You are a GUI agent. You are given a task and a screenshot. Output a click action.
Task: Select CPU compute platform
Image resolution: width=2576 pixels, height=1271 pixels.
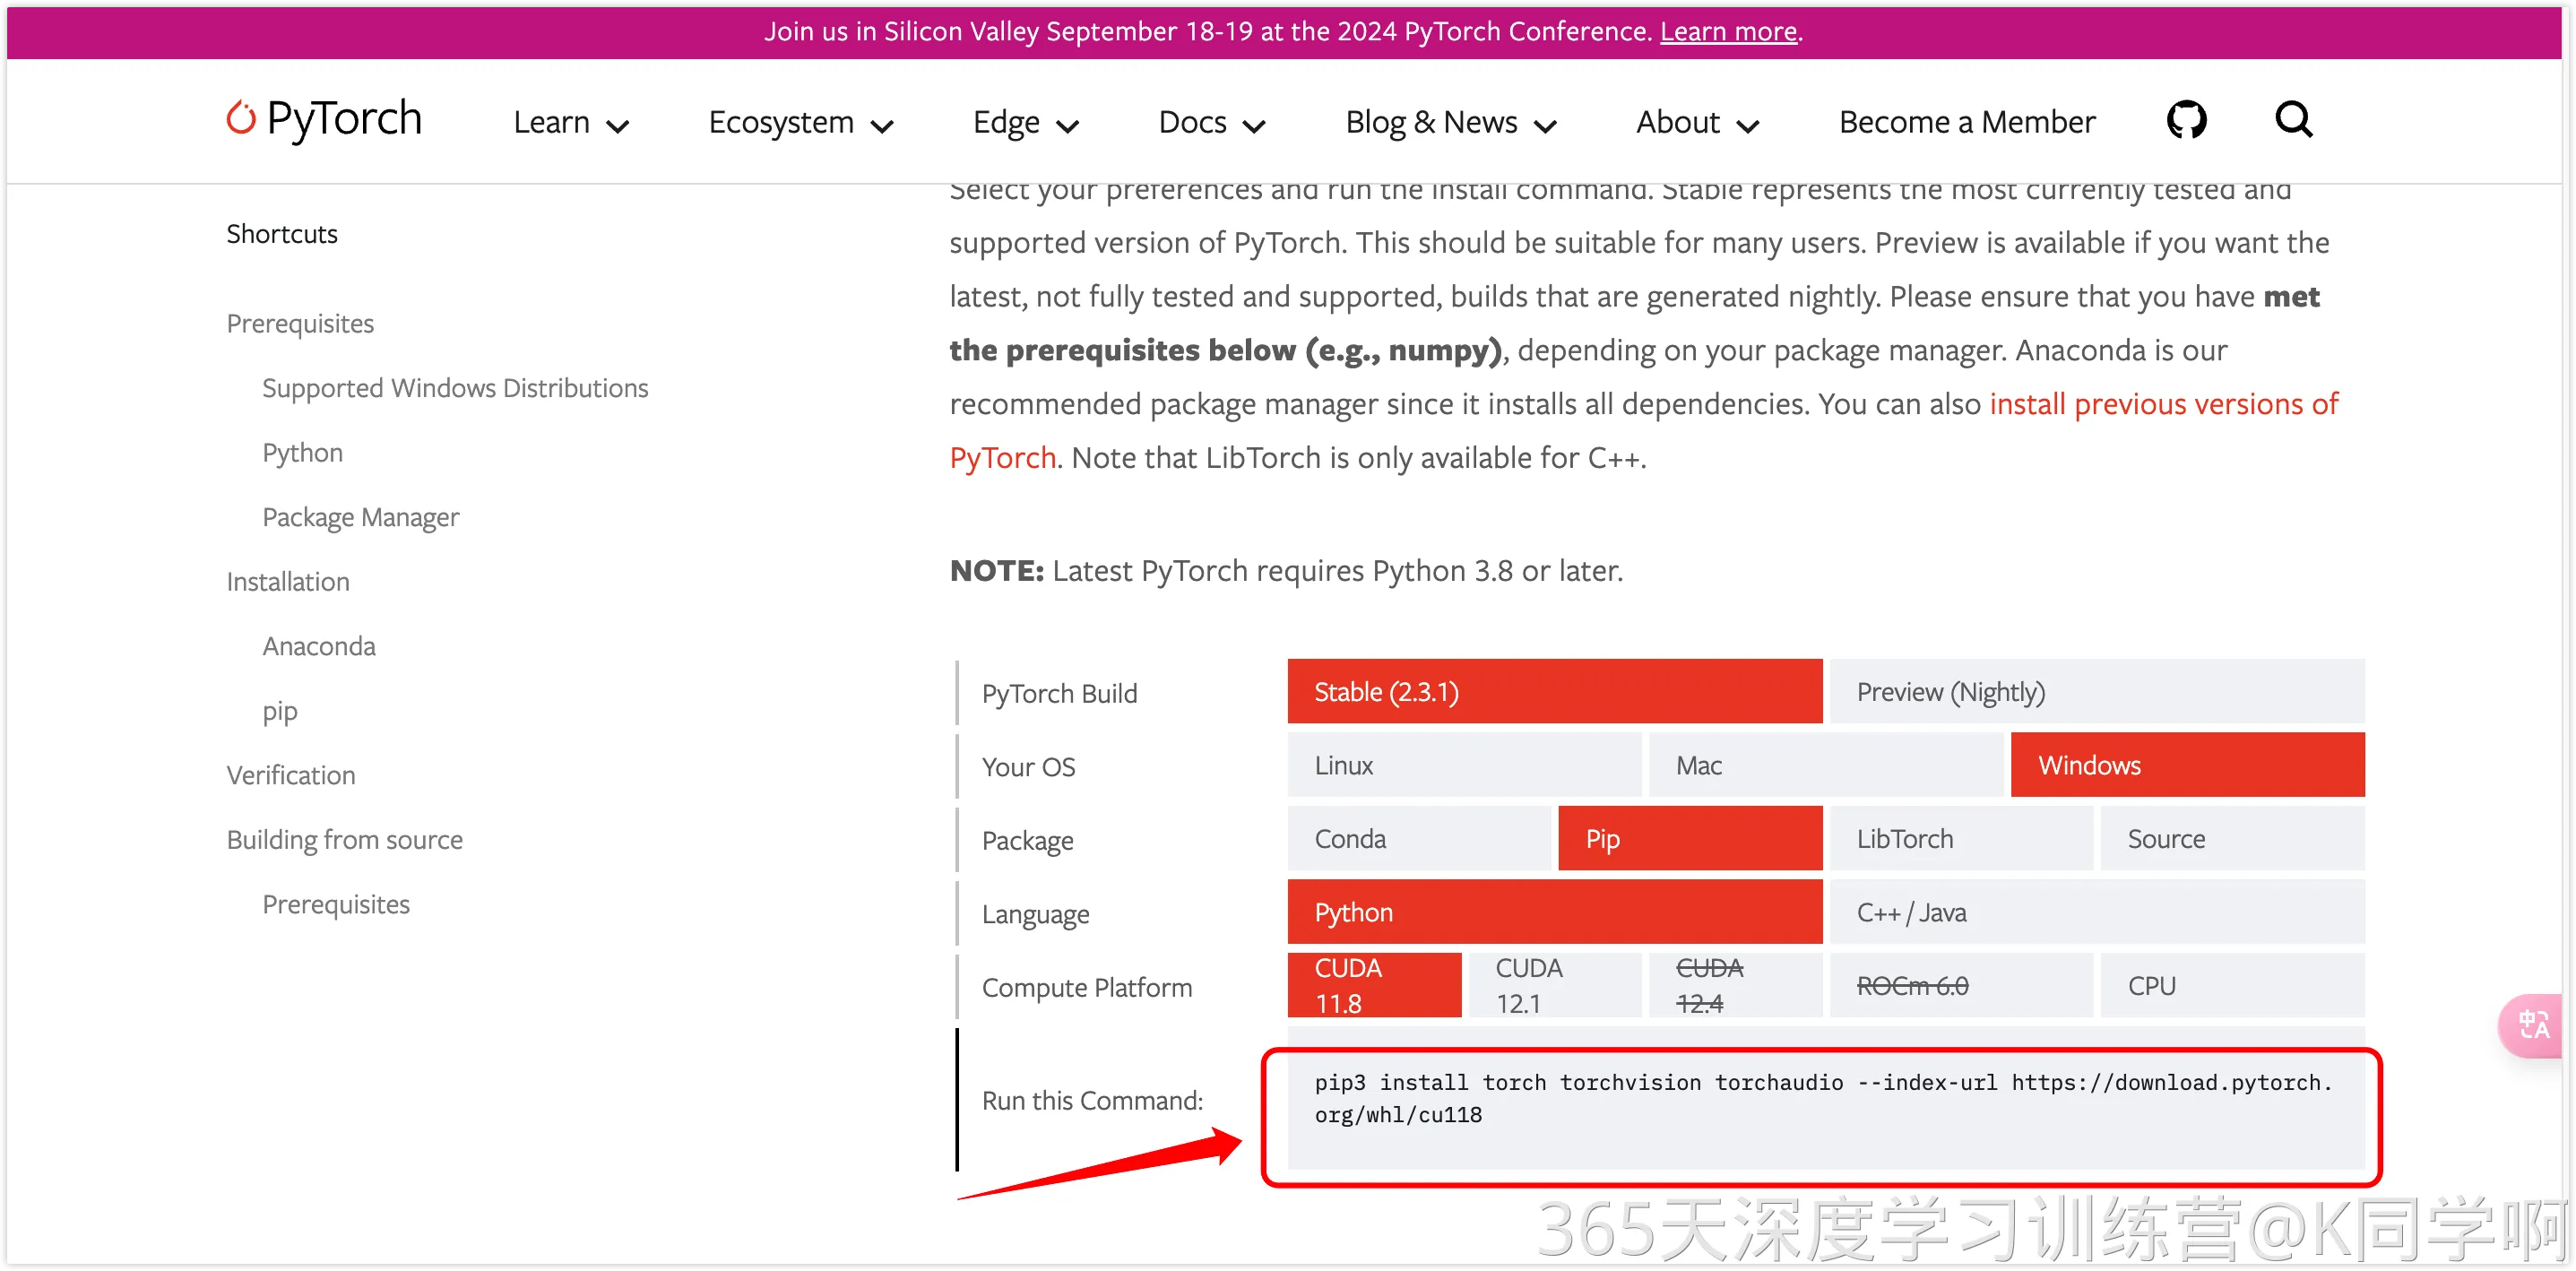2232,985
